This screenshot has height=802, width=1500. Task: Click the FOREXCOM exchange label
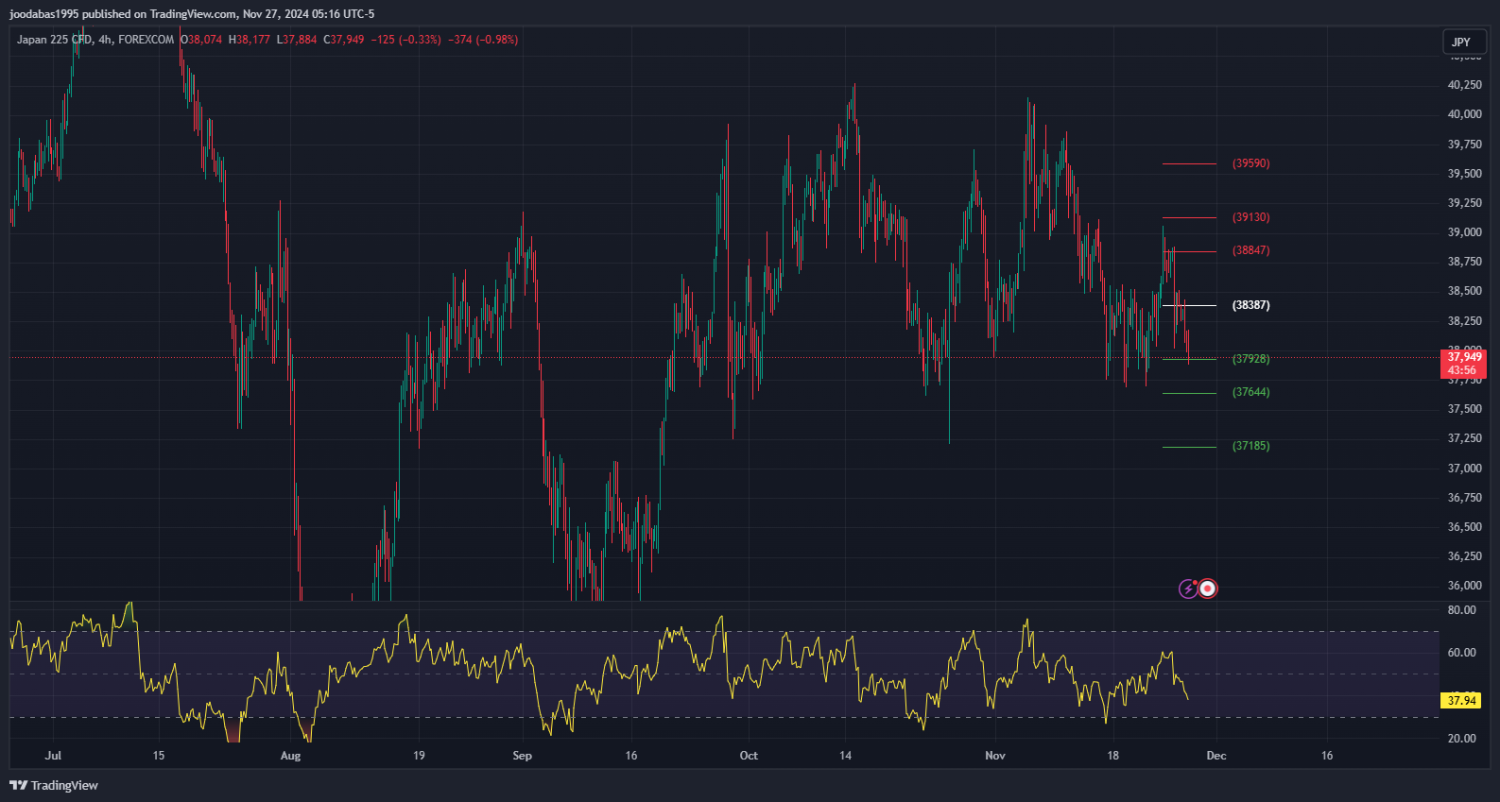tap(146, 40)
